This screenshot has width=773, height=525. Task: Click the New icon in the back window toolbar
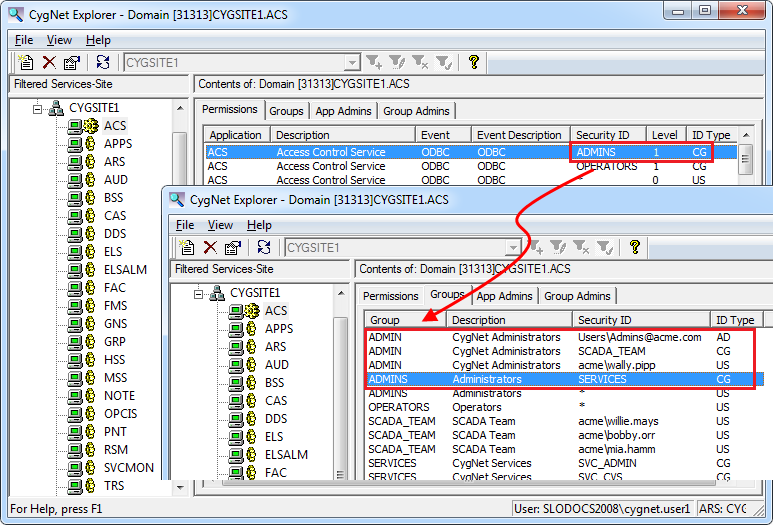[26, 62]
